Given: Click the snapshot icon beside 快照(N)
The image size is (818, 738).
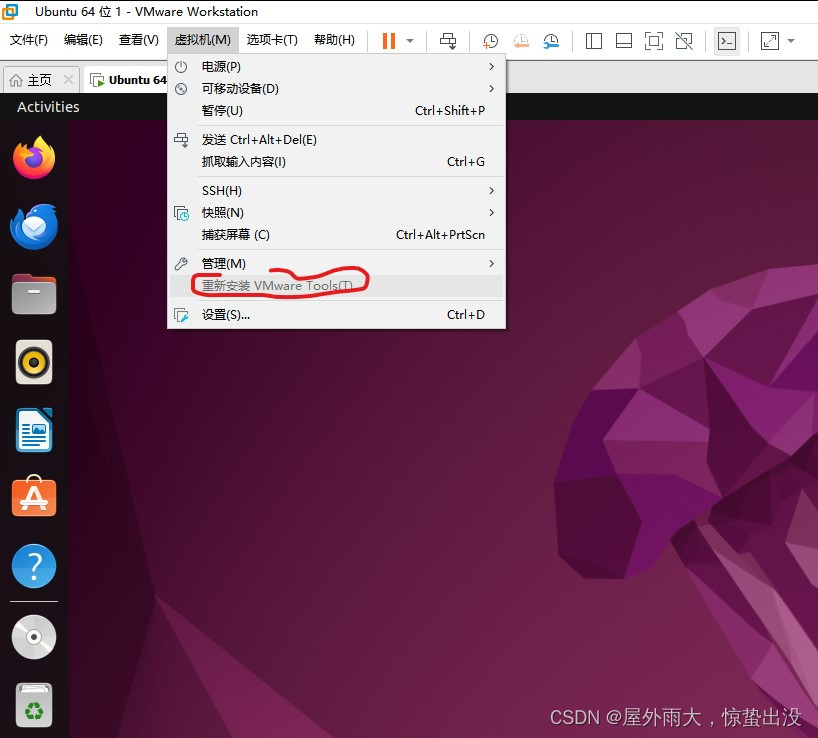Looking at the screenshot, I should point(181,213).
